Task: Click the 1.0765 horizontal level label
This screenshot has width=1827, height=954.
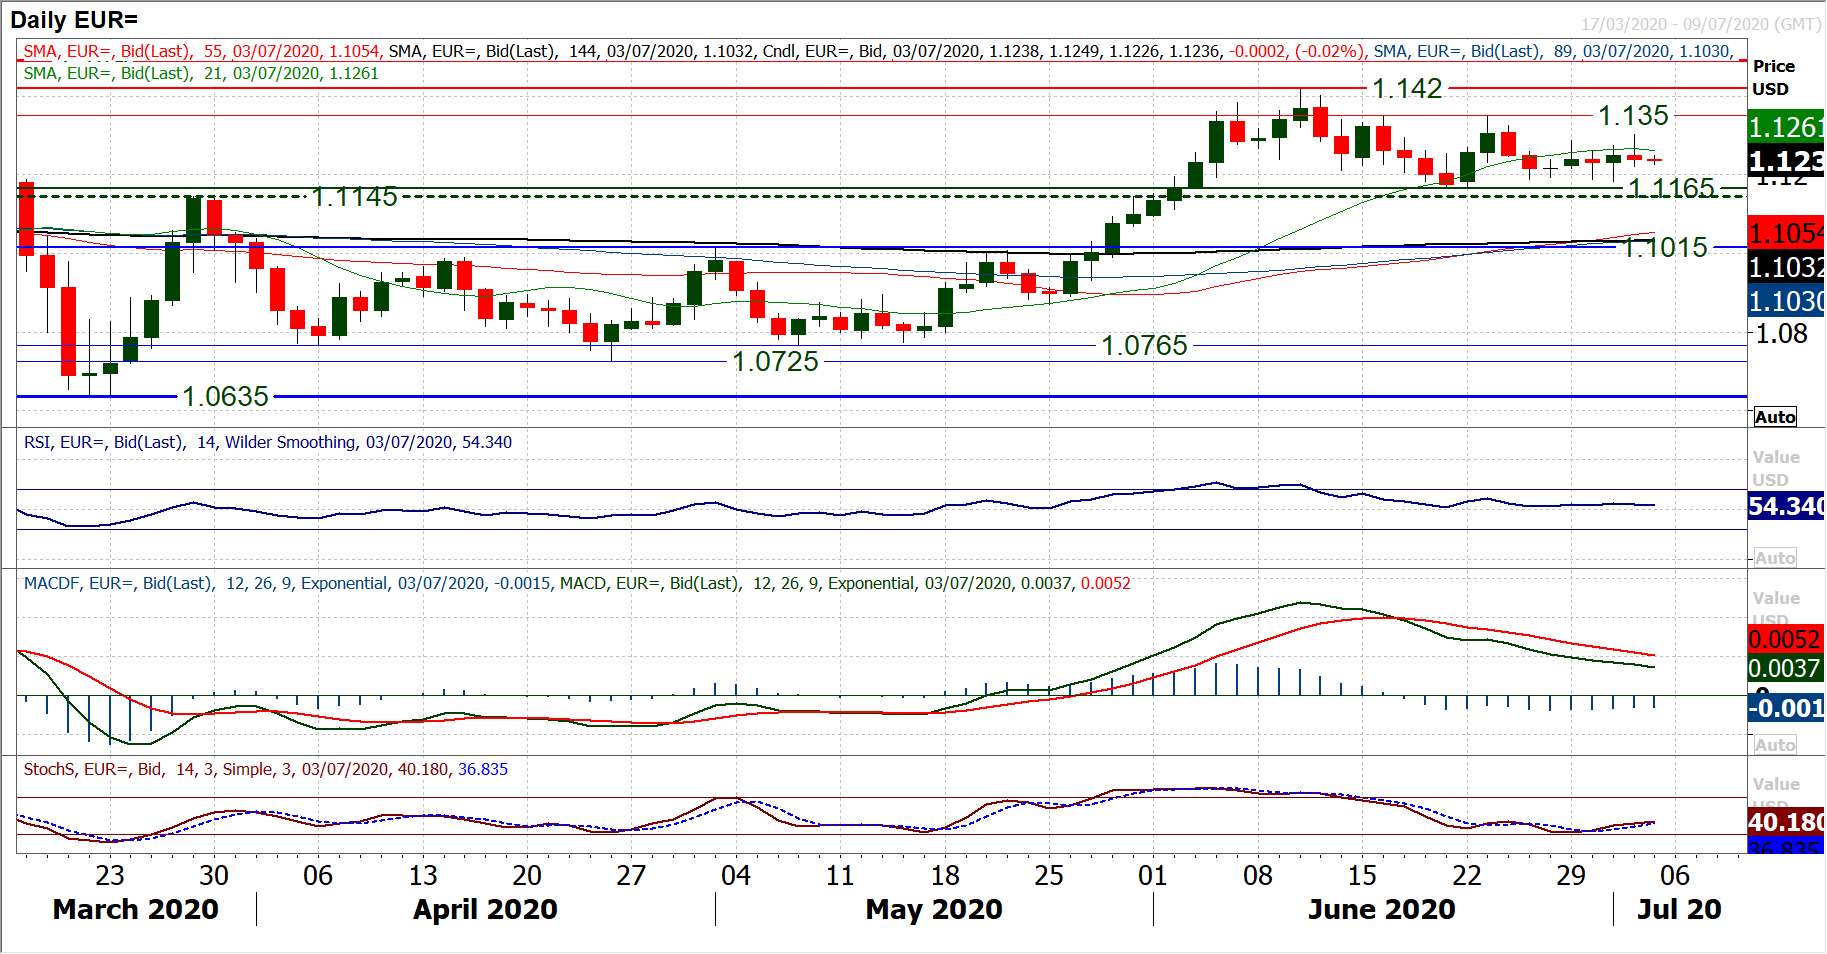Action: click(1144, 346)
